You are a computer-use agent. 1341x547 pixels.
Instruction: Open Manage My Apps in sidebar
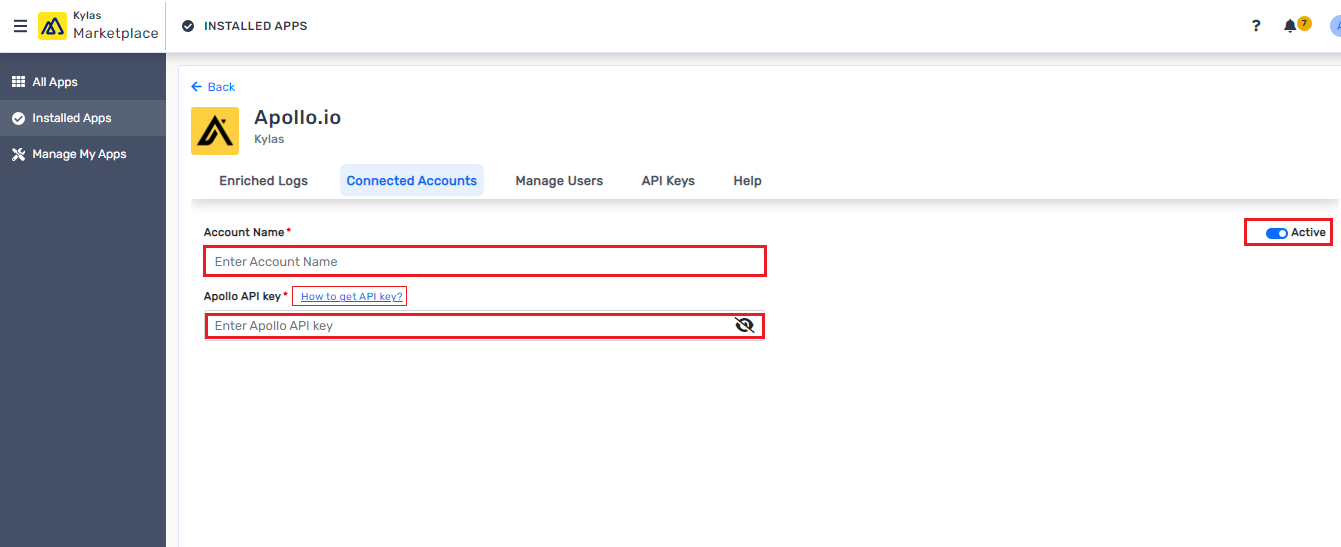(83, 154)
